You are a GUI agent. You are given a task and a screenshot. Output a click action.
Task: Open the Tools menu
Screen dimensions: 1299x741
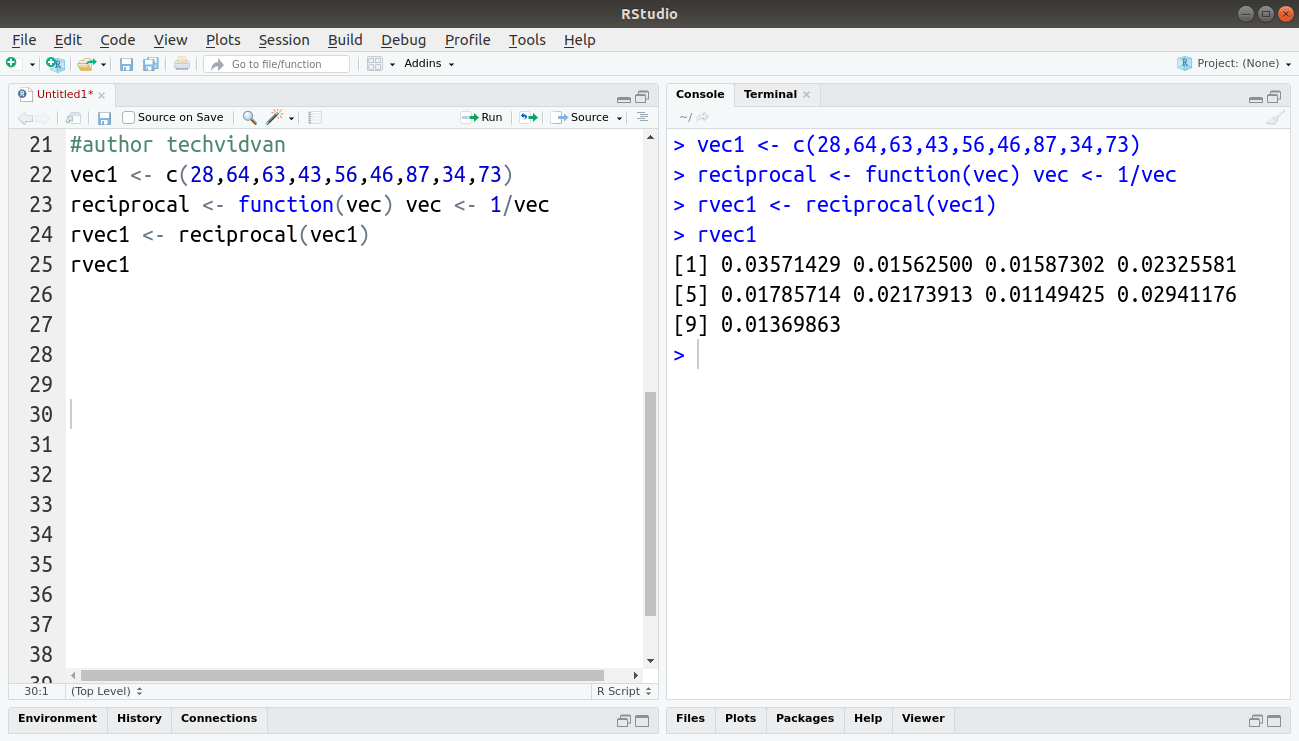point(527,40)
